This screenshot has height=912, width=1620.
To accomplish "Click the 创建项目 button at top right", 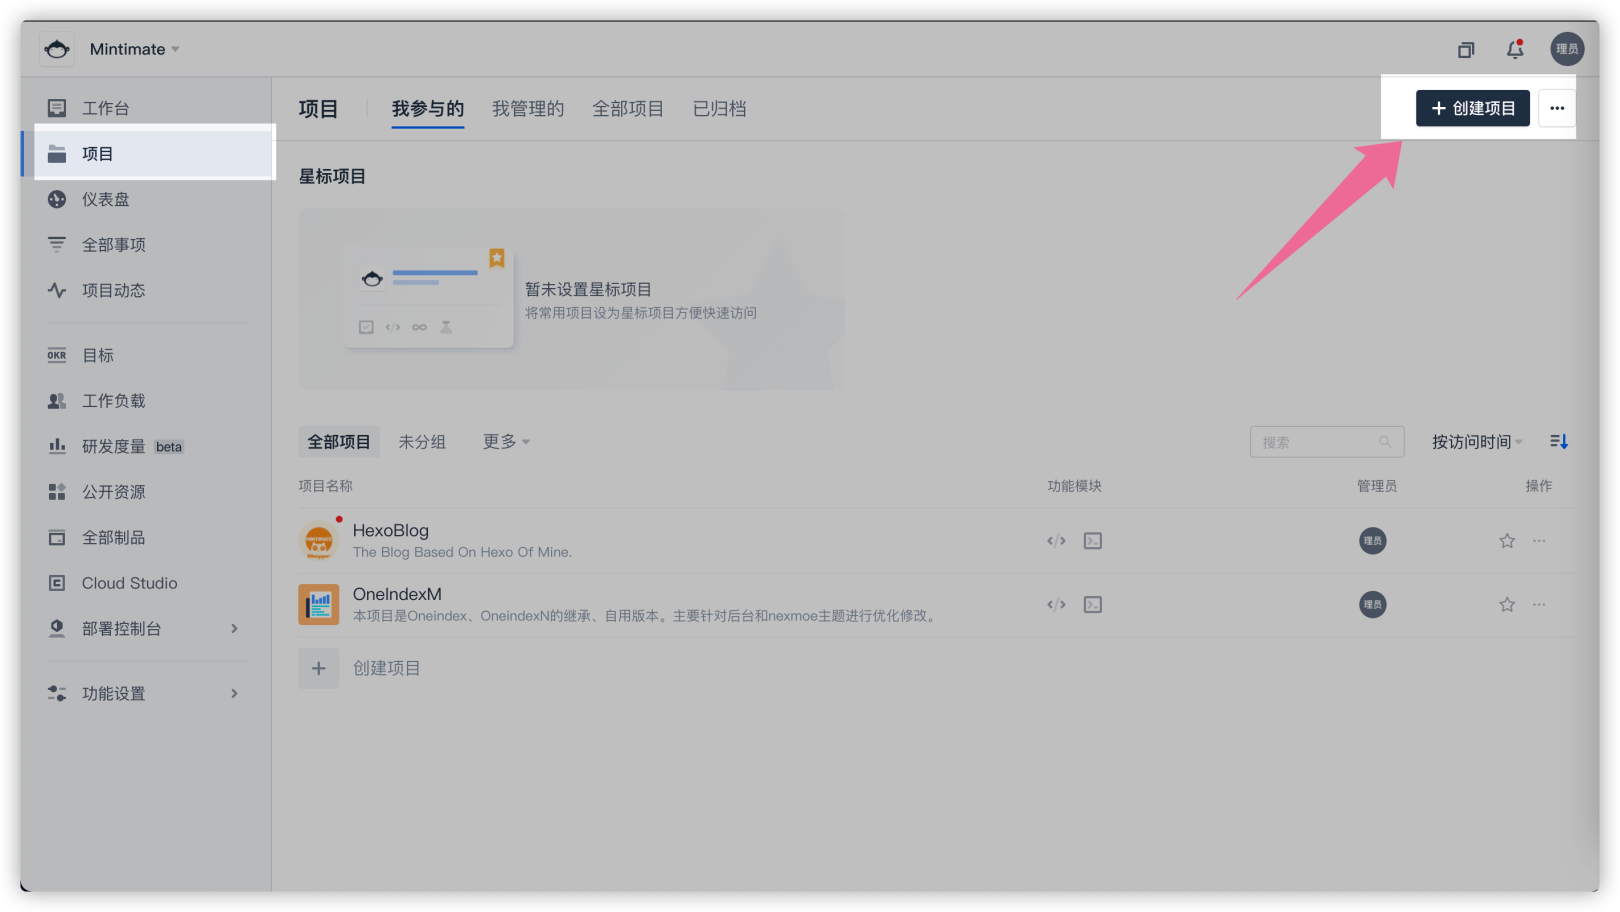I will pyautogui.click(x=1473, y=108).
